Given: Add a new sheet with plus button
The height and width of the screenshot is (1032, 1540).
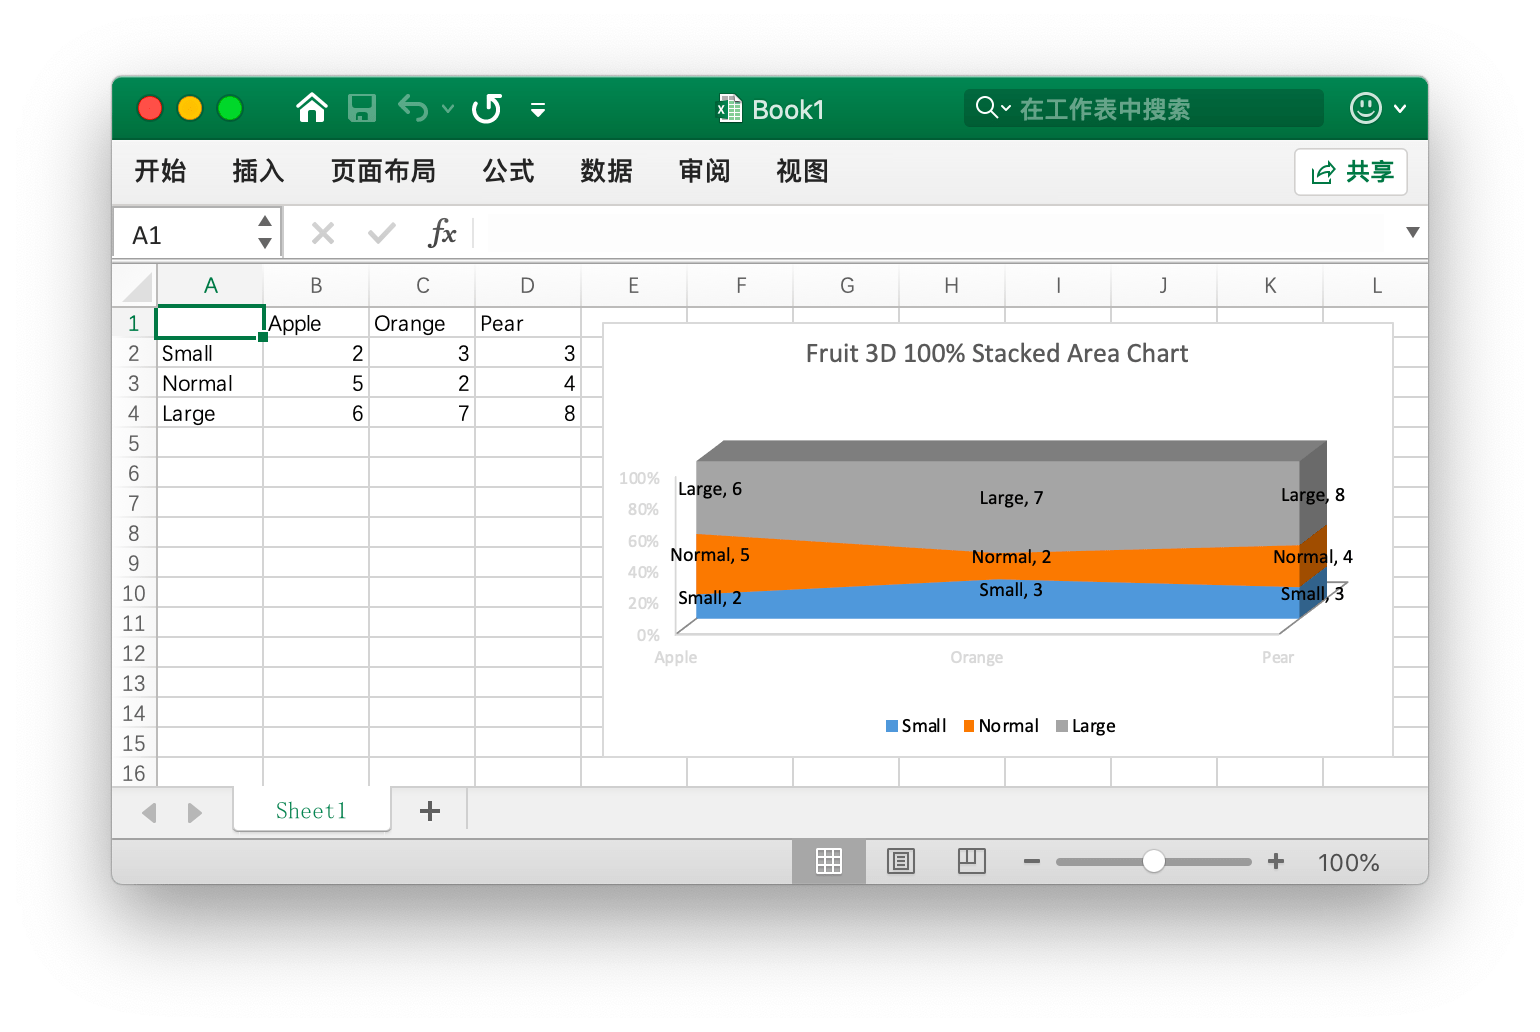Looking at the screenshot, I should pos(430,811).
